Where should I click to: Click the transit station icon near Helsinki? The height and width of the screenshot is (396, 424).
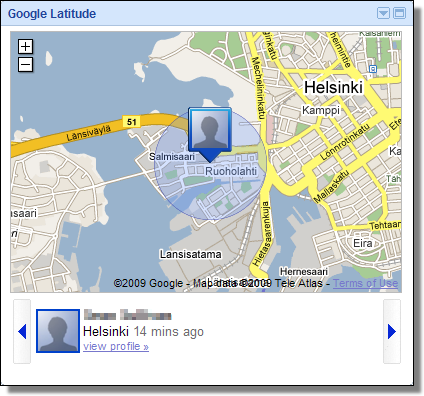click(x=373, y=69)
